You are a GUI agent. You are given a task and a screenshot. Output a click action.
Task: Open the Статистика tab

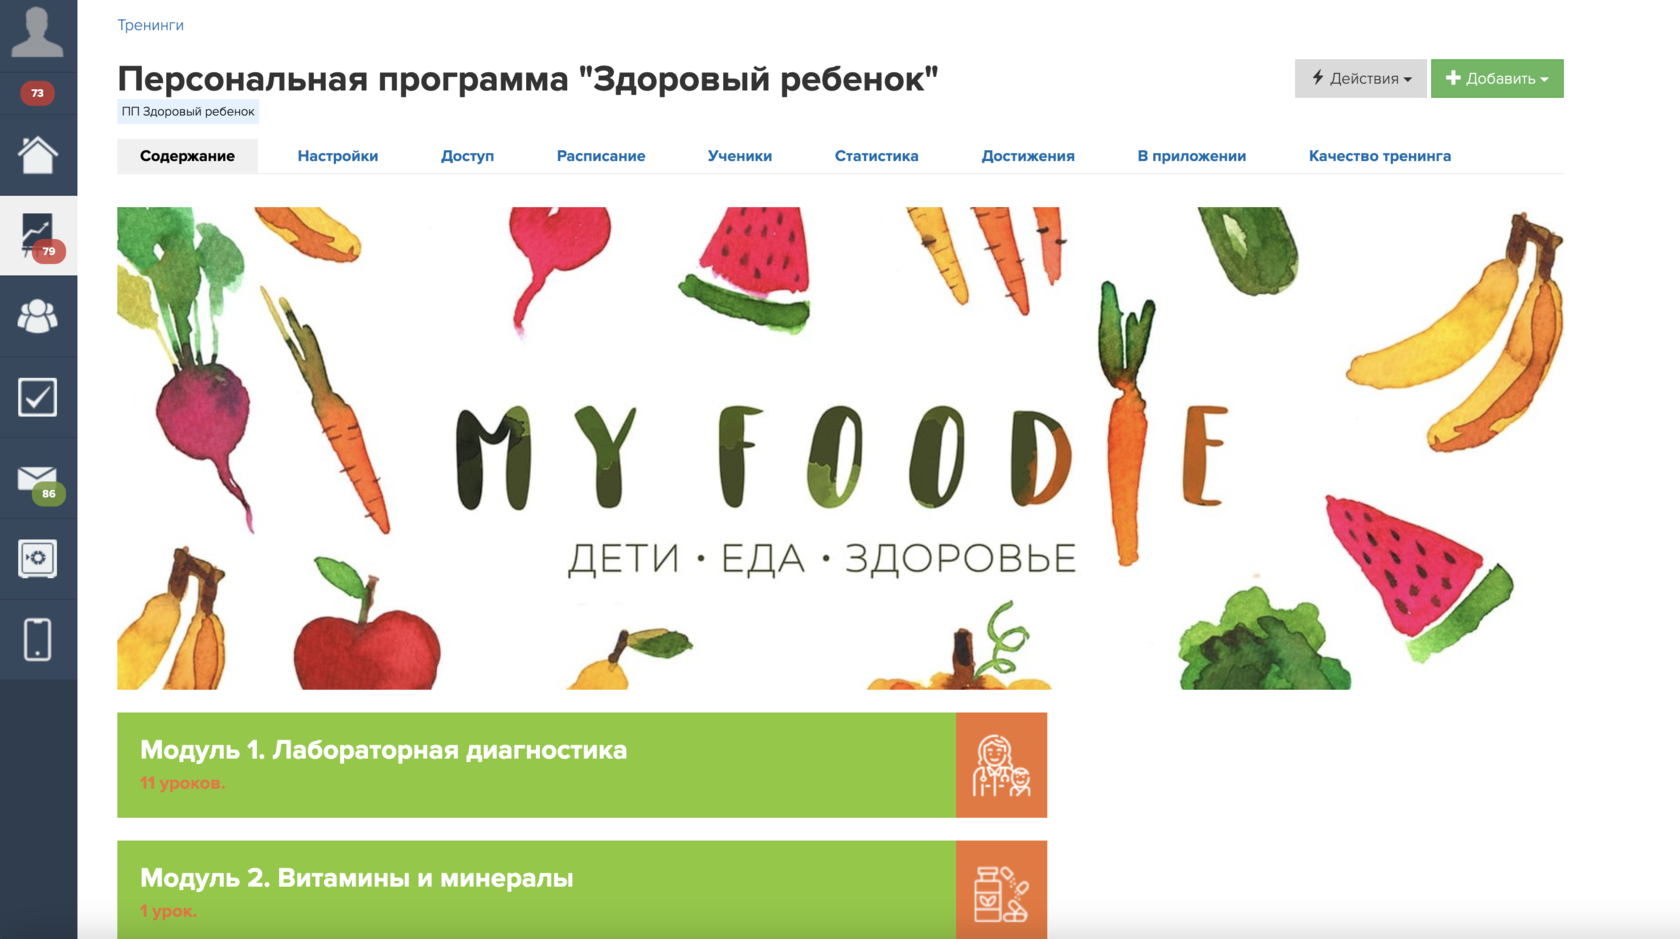click(877, 156)
